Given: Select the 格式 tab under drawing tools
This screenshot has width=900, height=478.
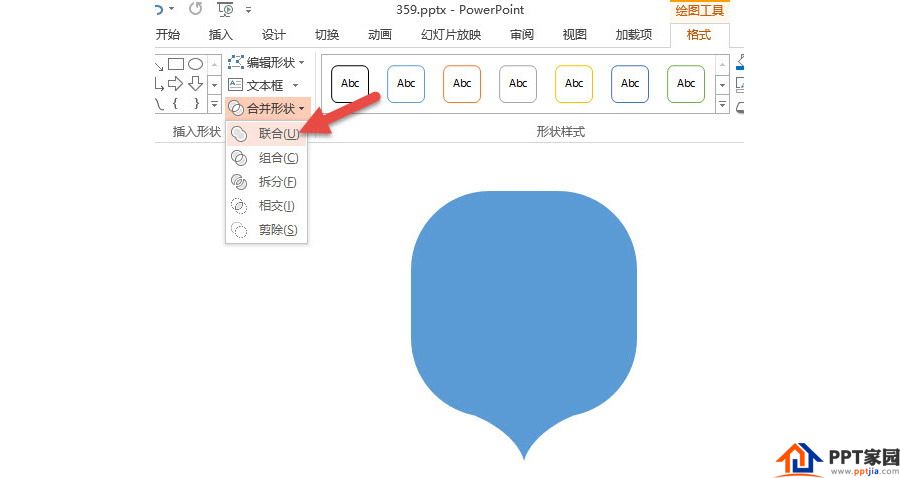Looking at the screenshot, I should [x=699, y=34].
